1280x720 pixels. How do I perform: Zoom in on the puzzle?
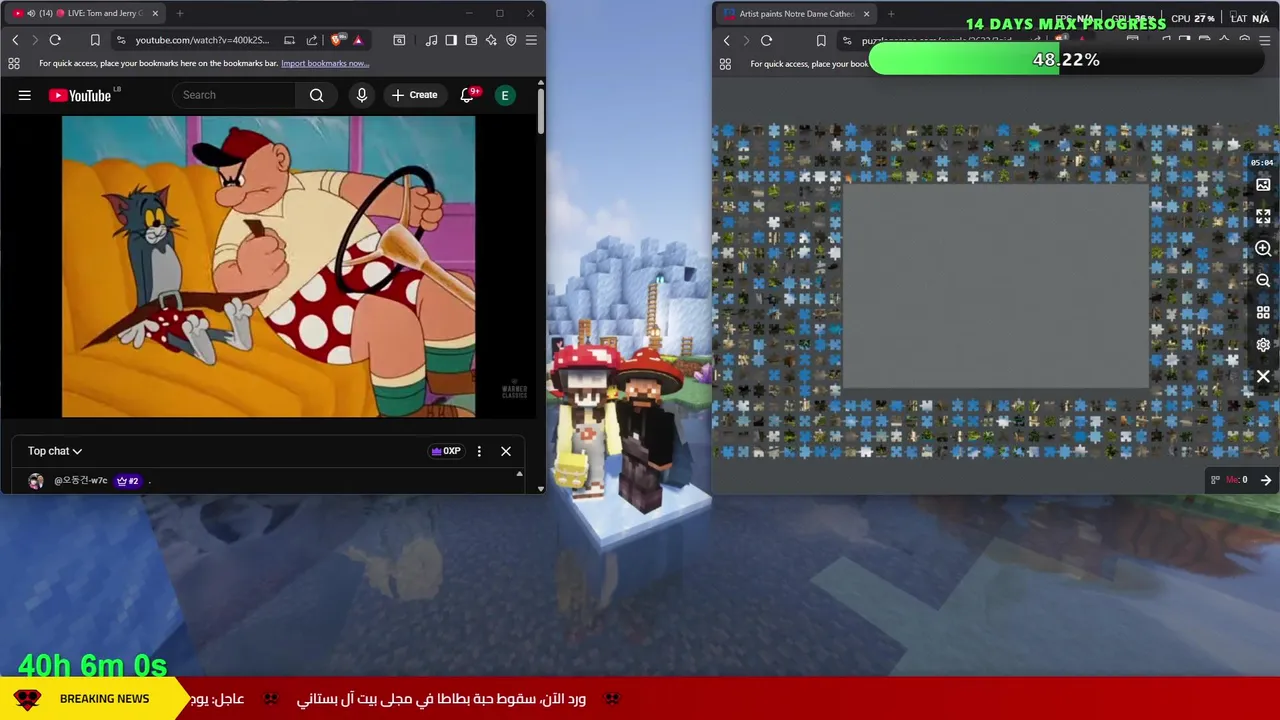[x=1263, y=248]
